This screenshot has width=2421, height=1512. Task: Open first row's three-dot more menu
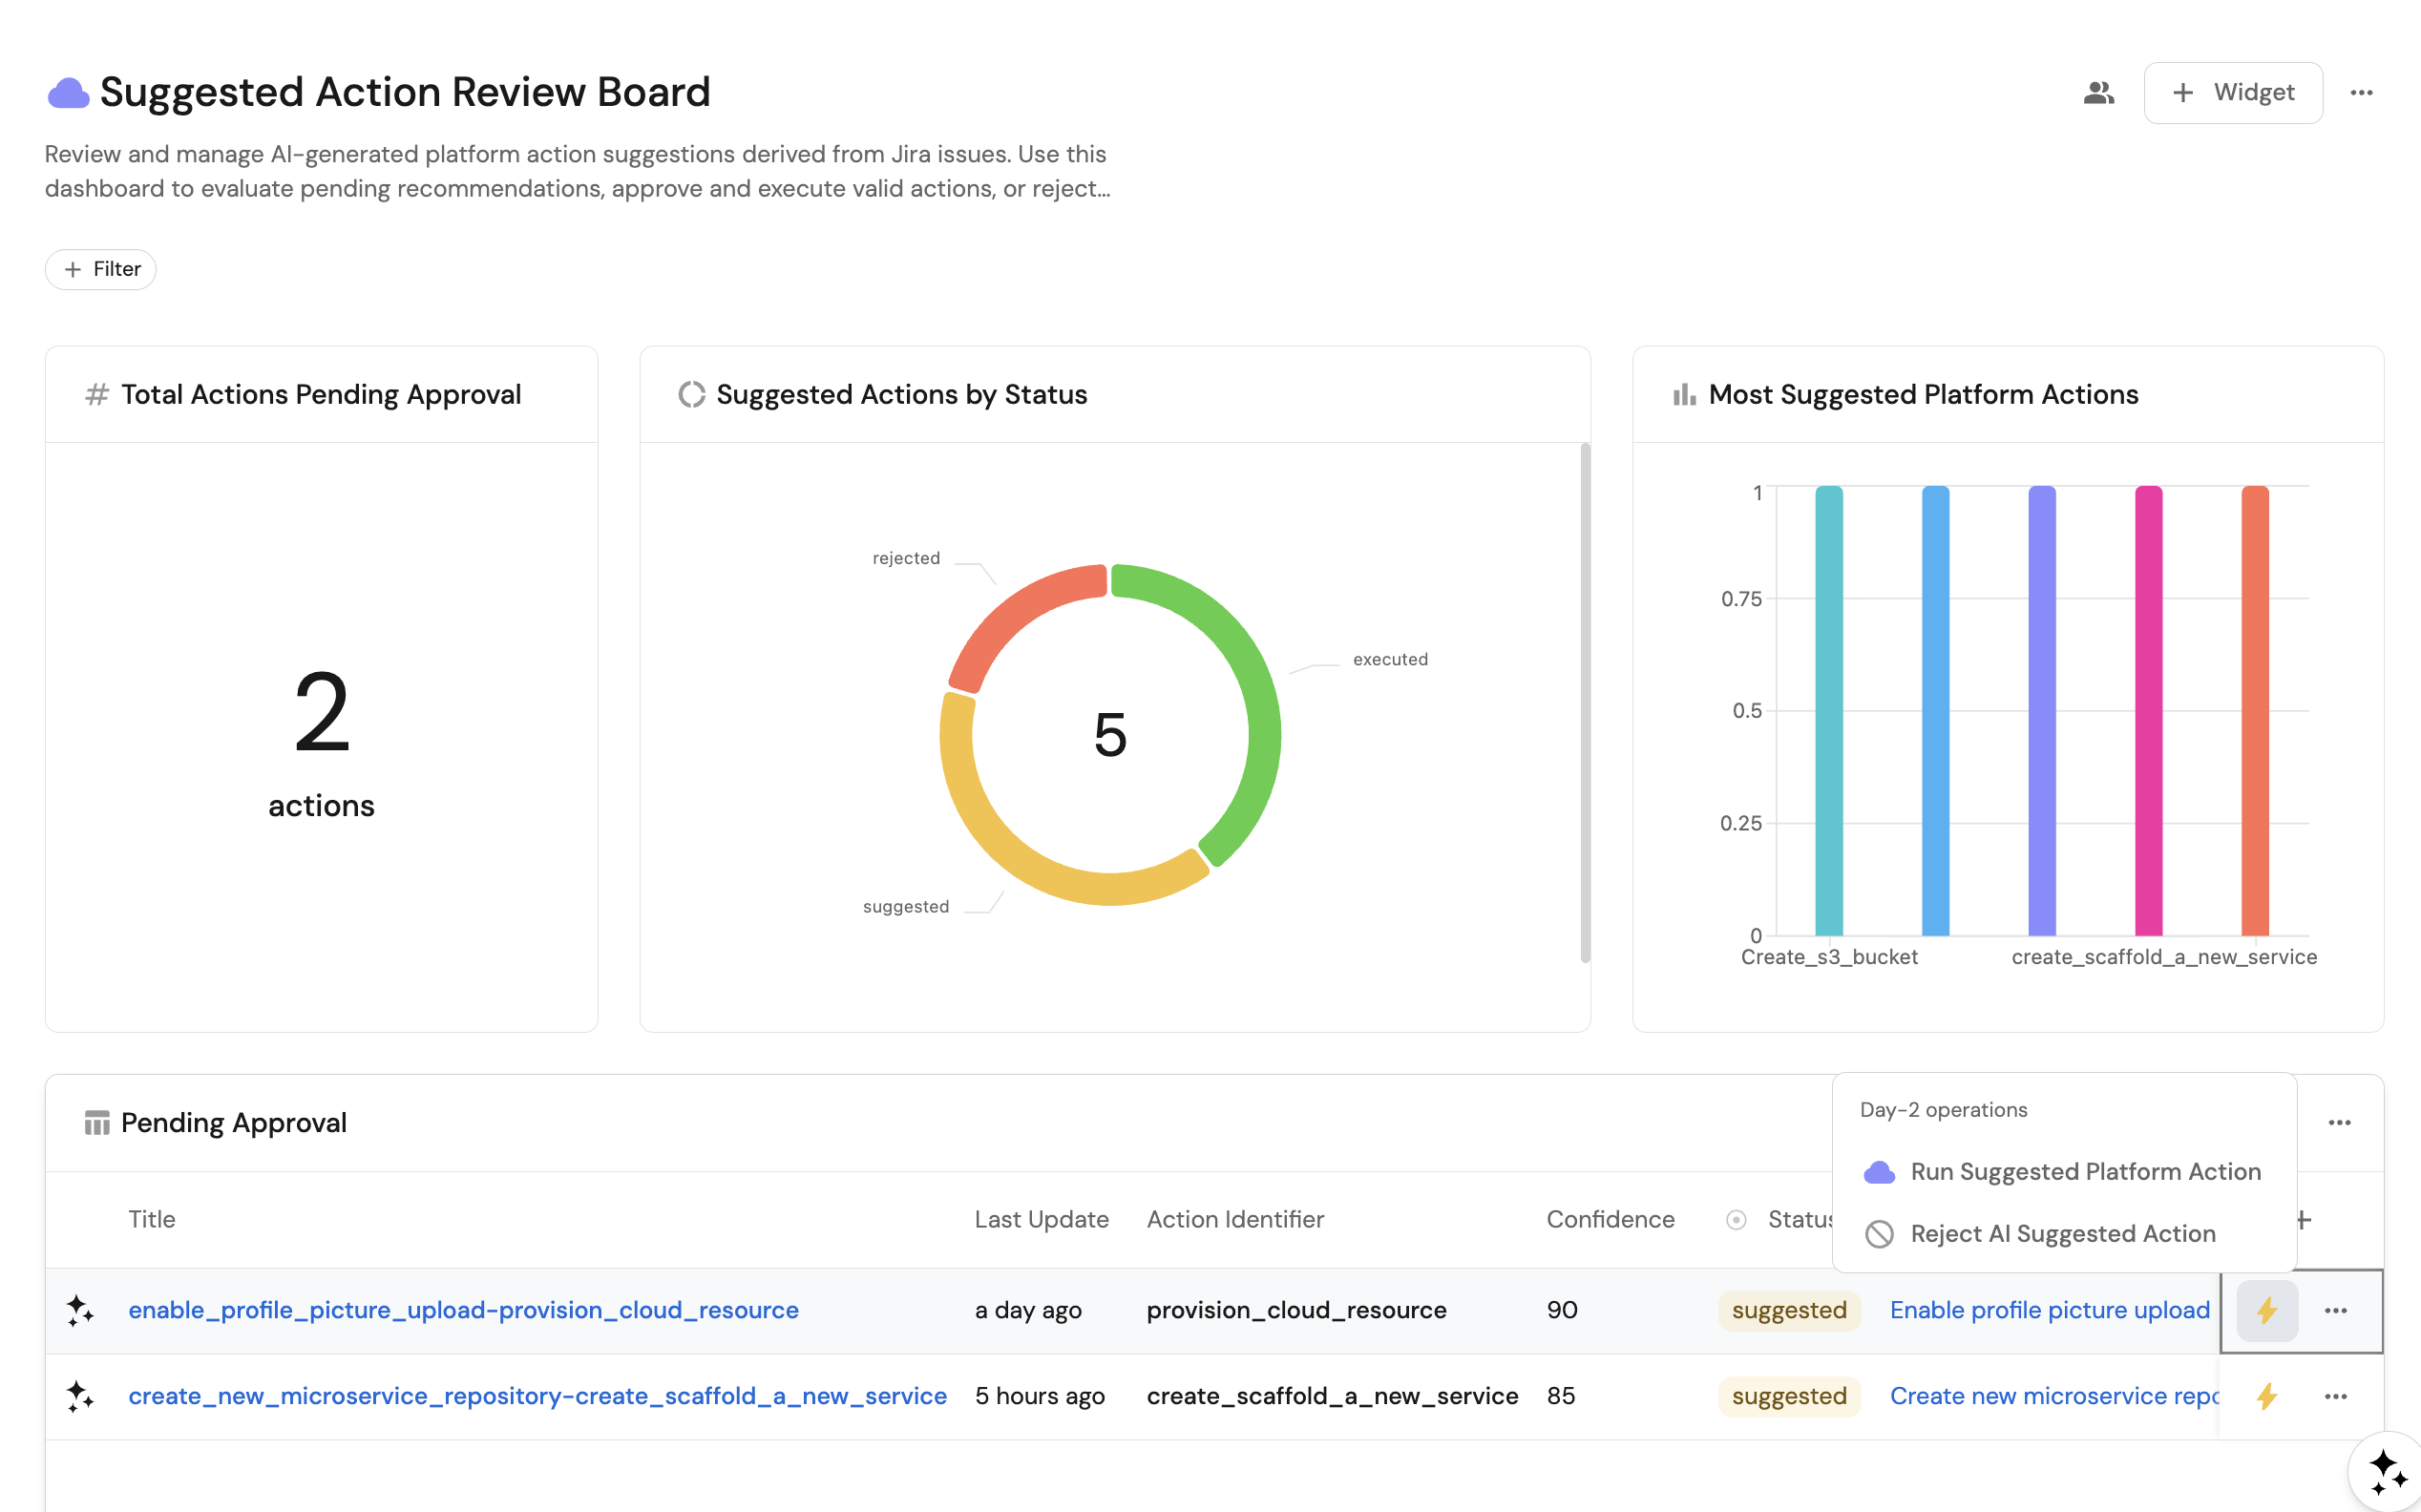pyautogui.click(x=2335, y=1310)
